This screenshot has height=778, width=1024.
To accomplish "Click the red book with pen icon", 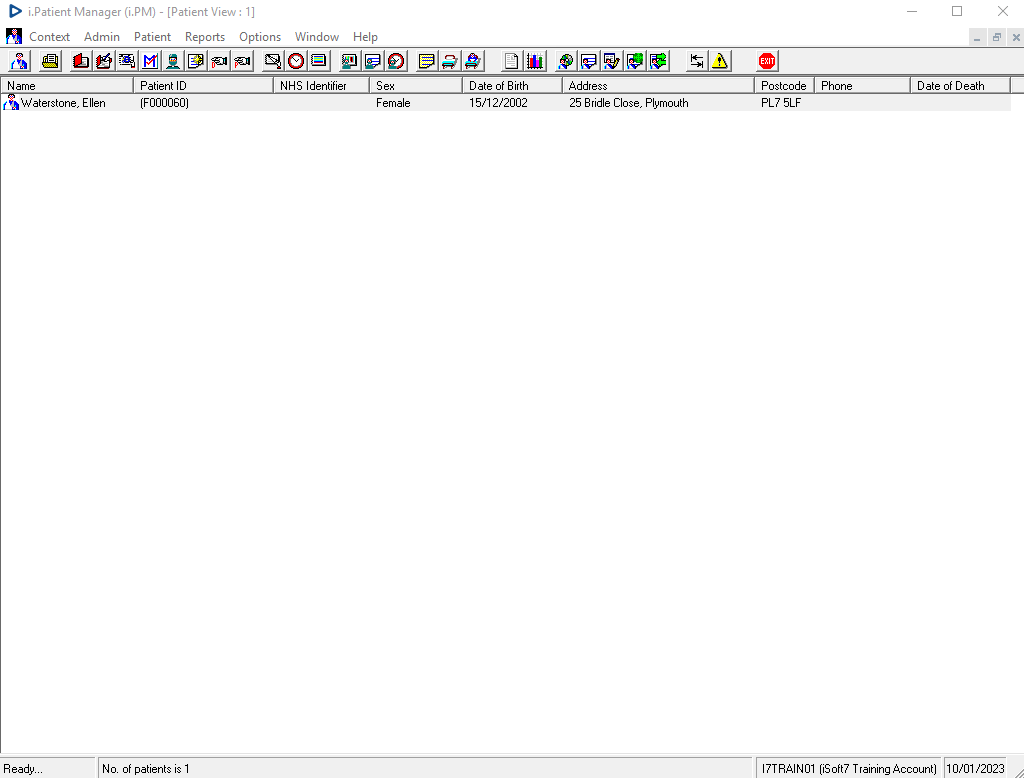I will (104, 61).
